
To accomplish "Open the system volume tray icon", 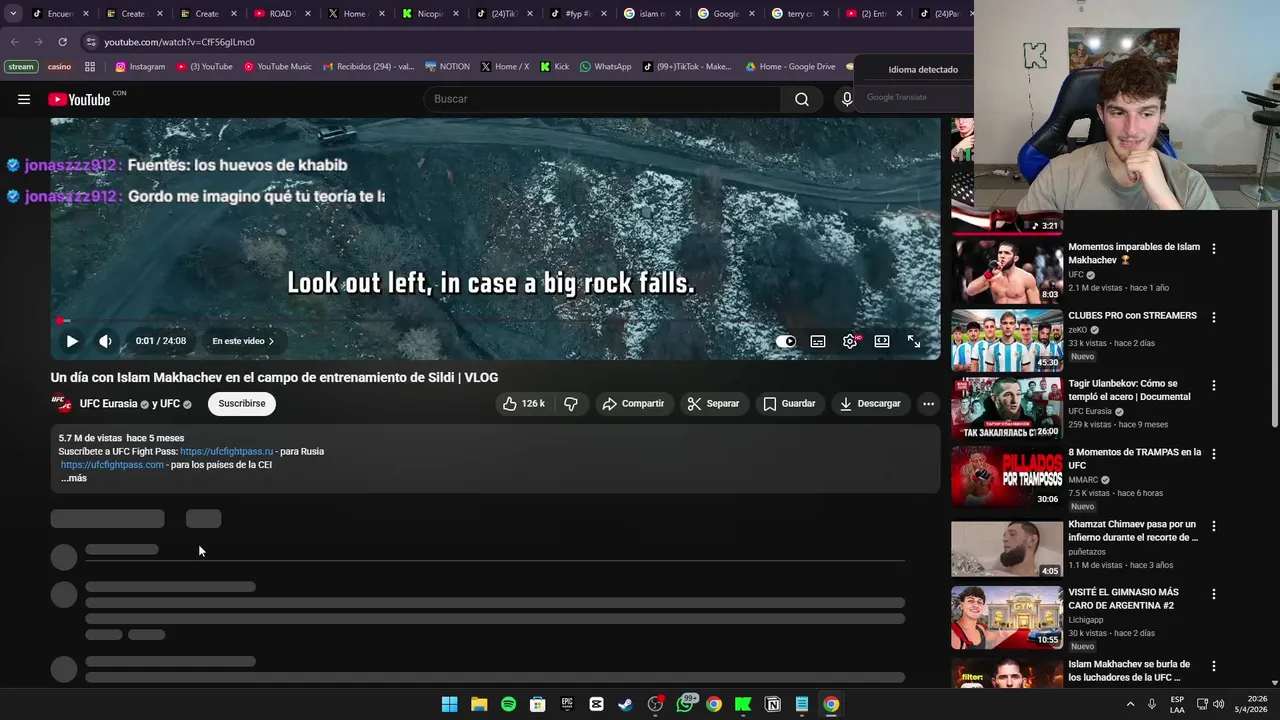I will pyautogui.click(x=1218, y=704).
